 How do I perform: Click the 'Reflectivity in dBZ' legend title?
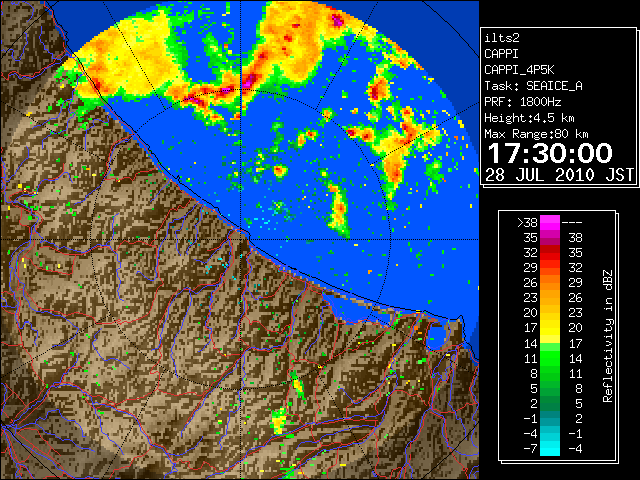(608, 336)
